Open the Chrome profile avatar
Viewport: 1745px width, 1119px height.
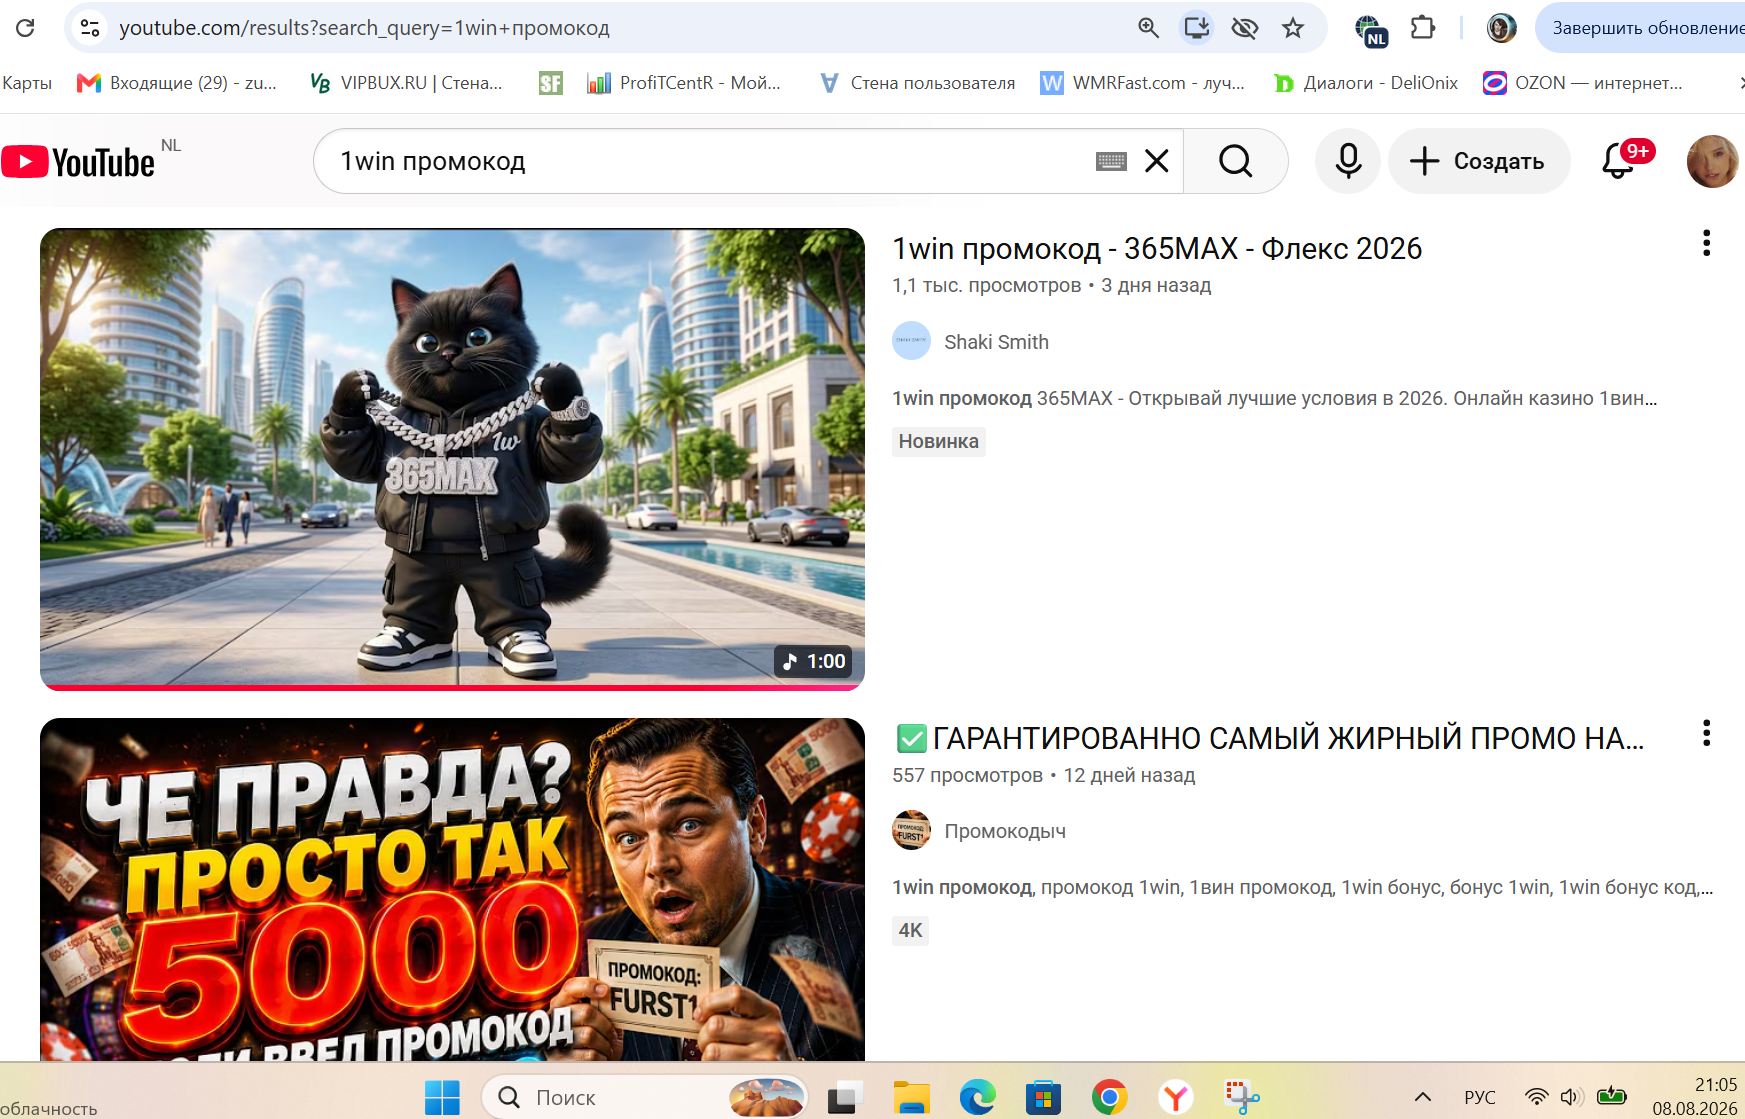click(x=1501, y=28)
